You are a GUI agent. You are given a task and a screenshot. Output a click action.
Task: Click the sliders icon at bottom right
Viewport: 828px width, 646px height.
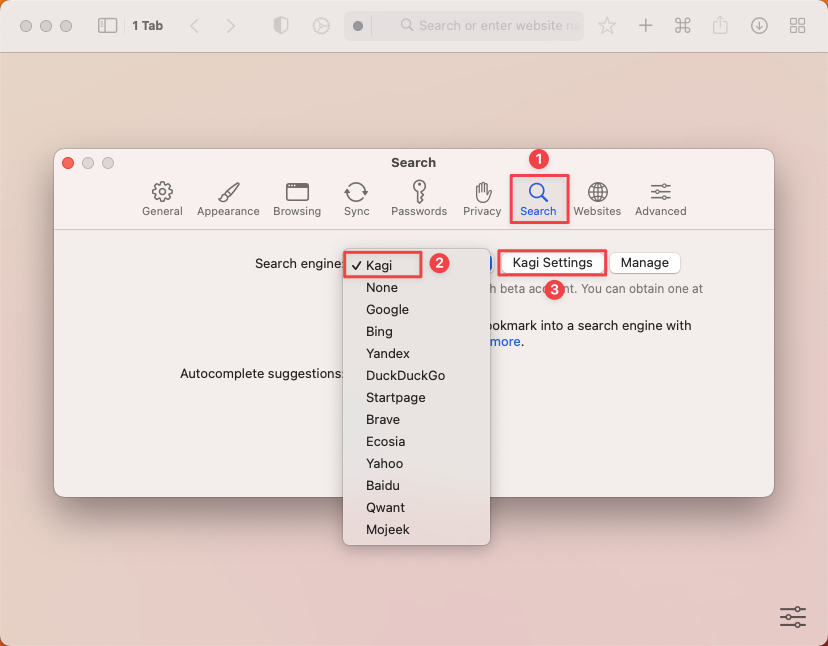[792, 617]
